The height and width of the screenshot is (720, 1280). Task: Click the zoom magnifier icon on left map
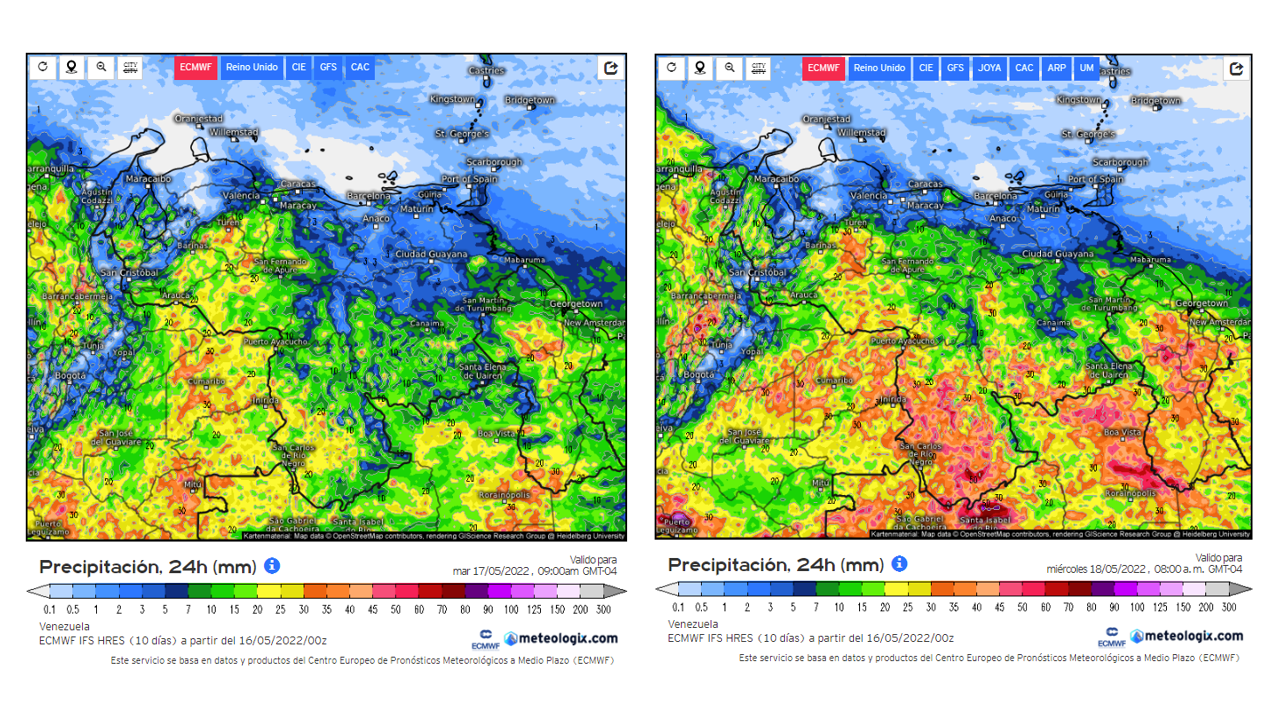(101, 67)
